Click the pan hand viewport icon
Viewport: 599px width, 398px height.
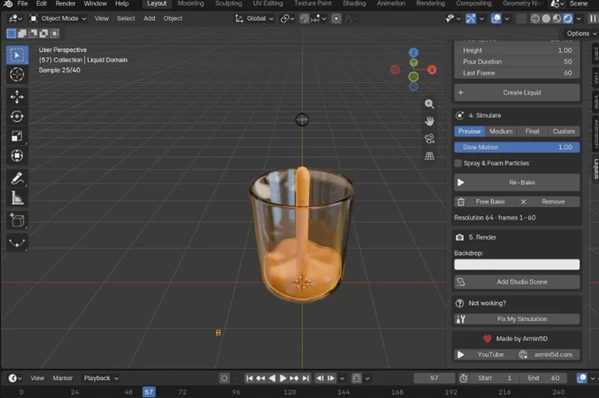pos(429,121)
